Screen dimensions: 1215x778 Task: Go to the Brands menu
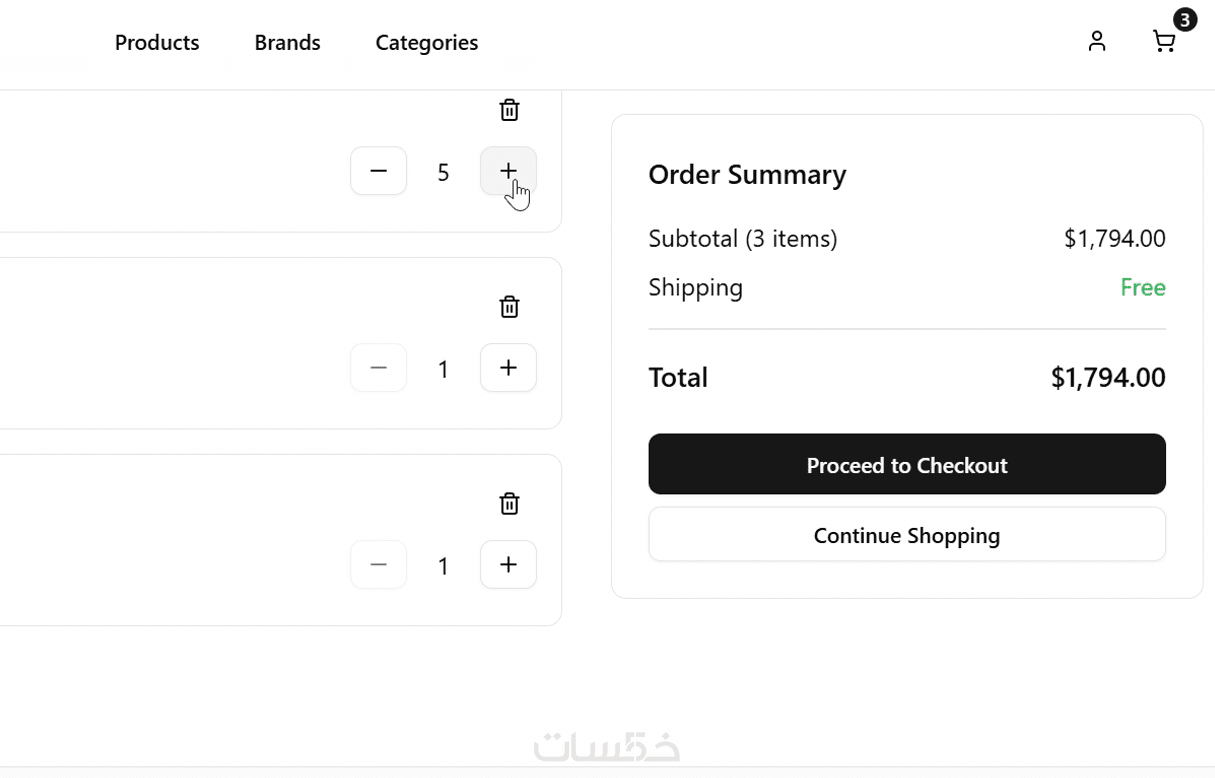[x=287, y=42]
